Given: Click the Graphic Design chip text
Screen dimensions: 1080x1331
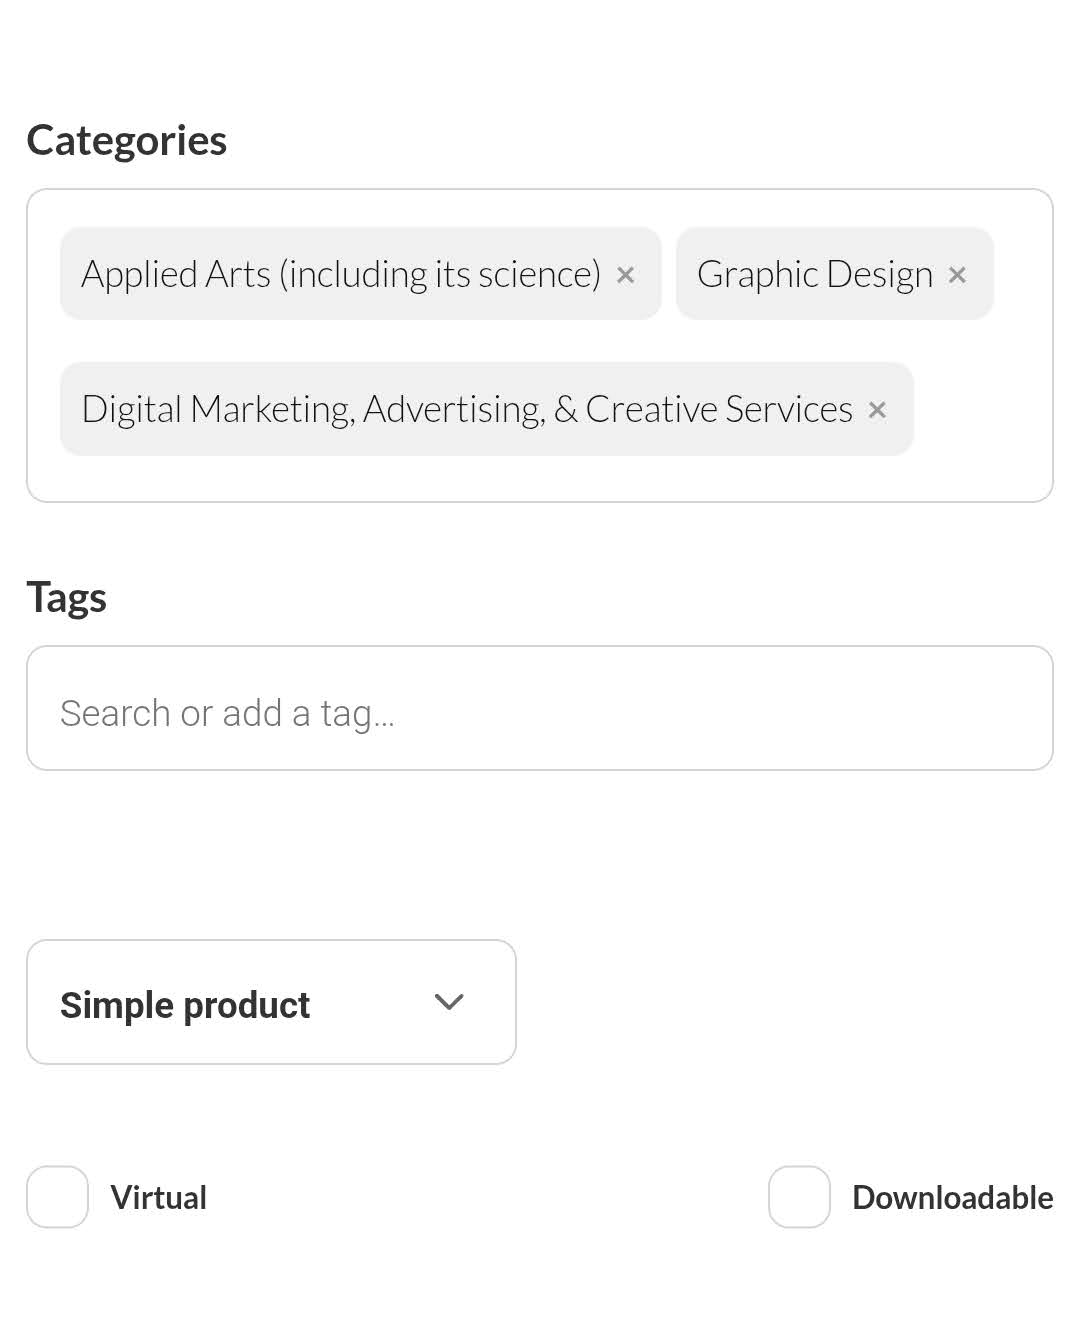Looking at the screenshot, I should 814,274.
